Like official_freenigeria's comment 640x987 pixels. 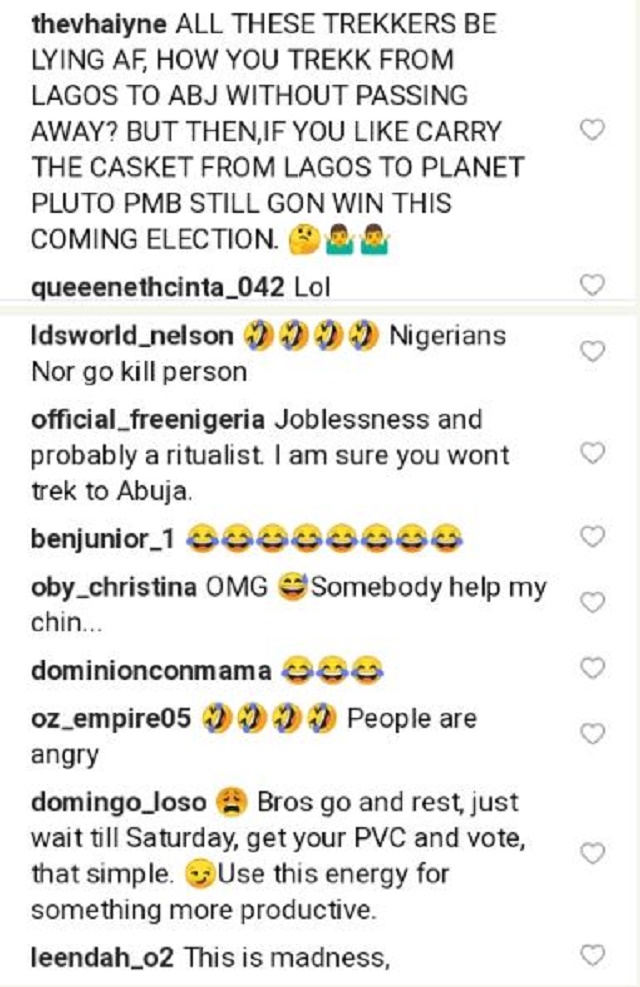pos(592,453)
